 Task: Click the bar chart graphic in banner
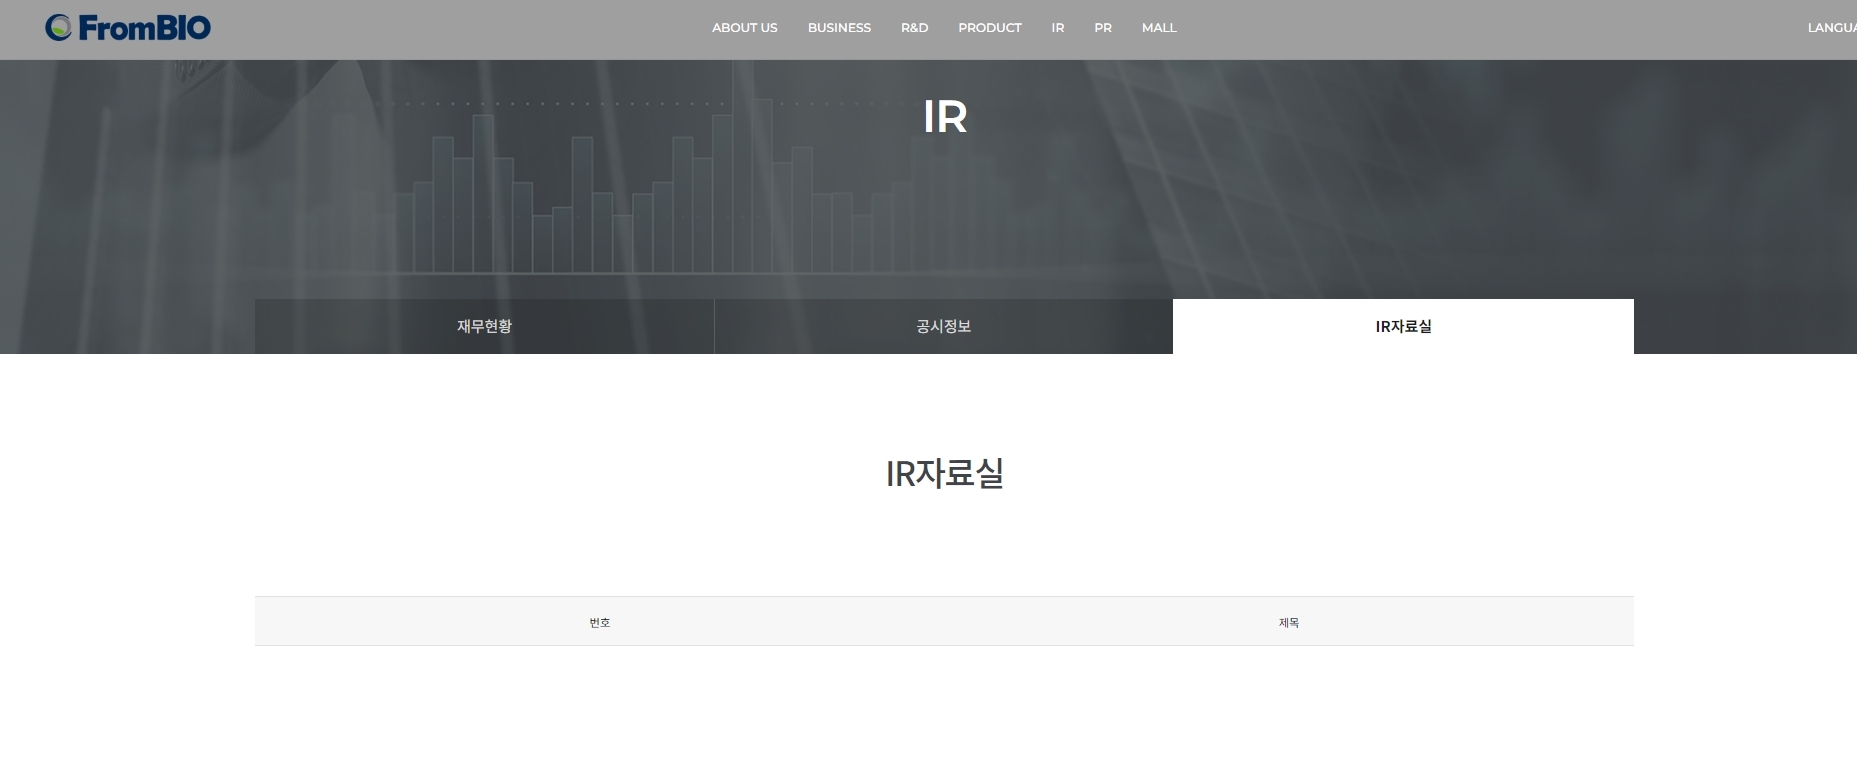pyautogui.click(x=600, y=200)
